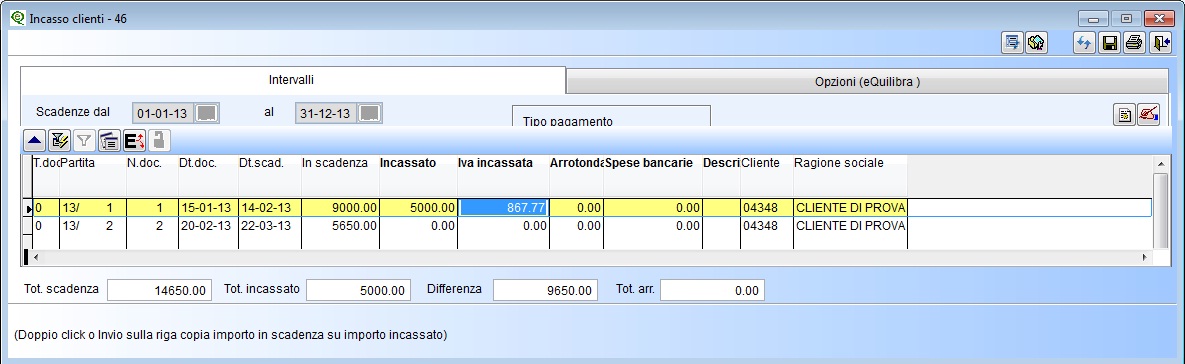Click the hand-writing signature icon

coord(1149,115)
